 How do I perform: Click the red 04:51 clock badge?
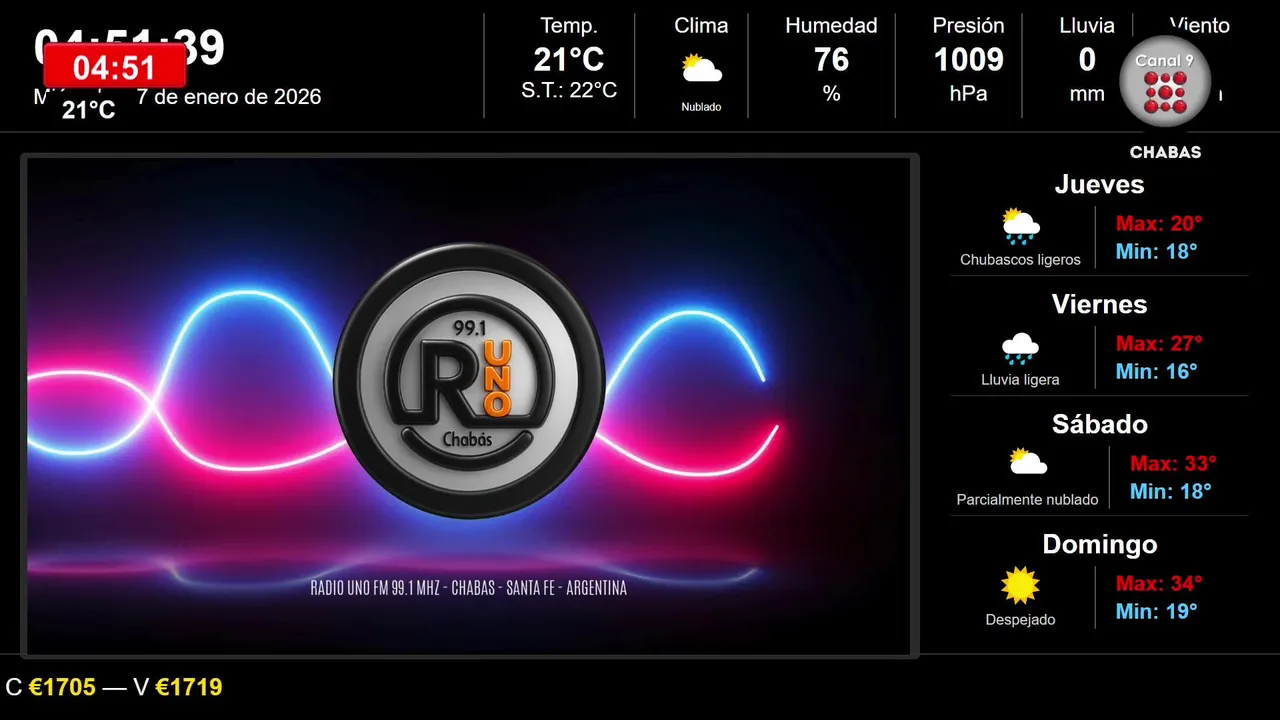coord(115,67)
